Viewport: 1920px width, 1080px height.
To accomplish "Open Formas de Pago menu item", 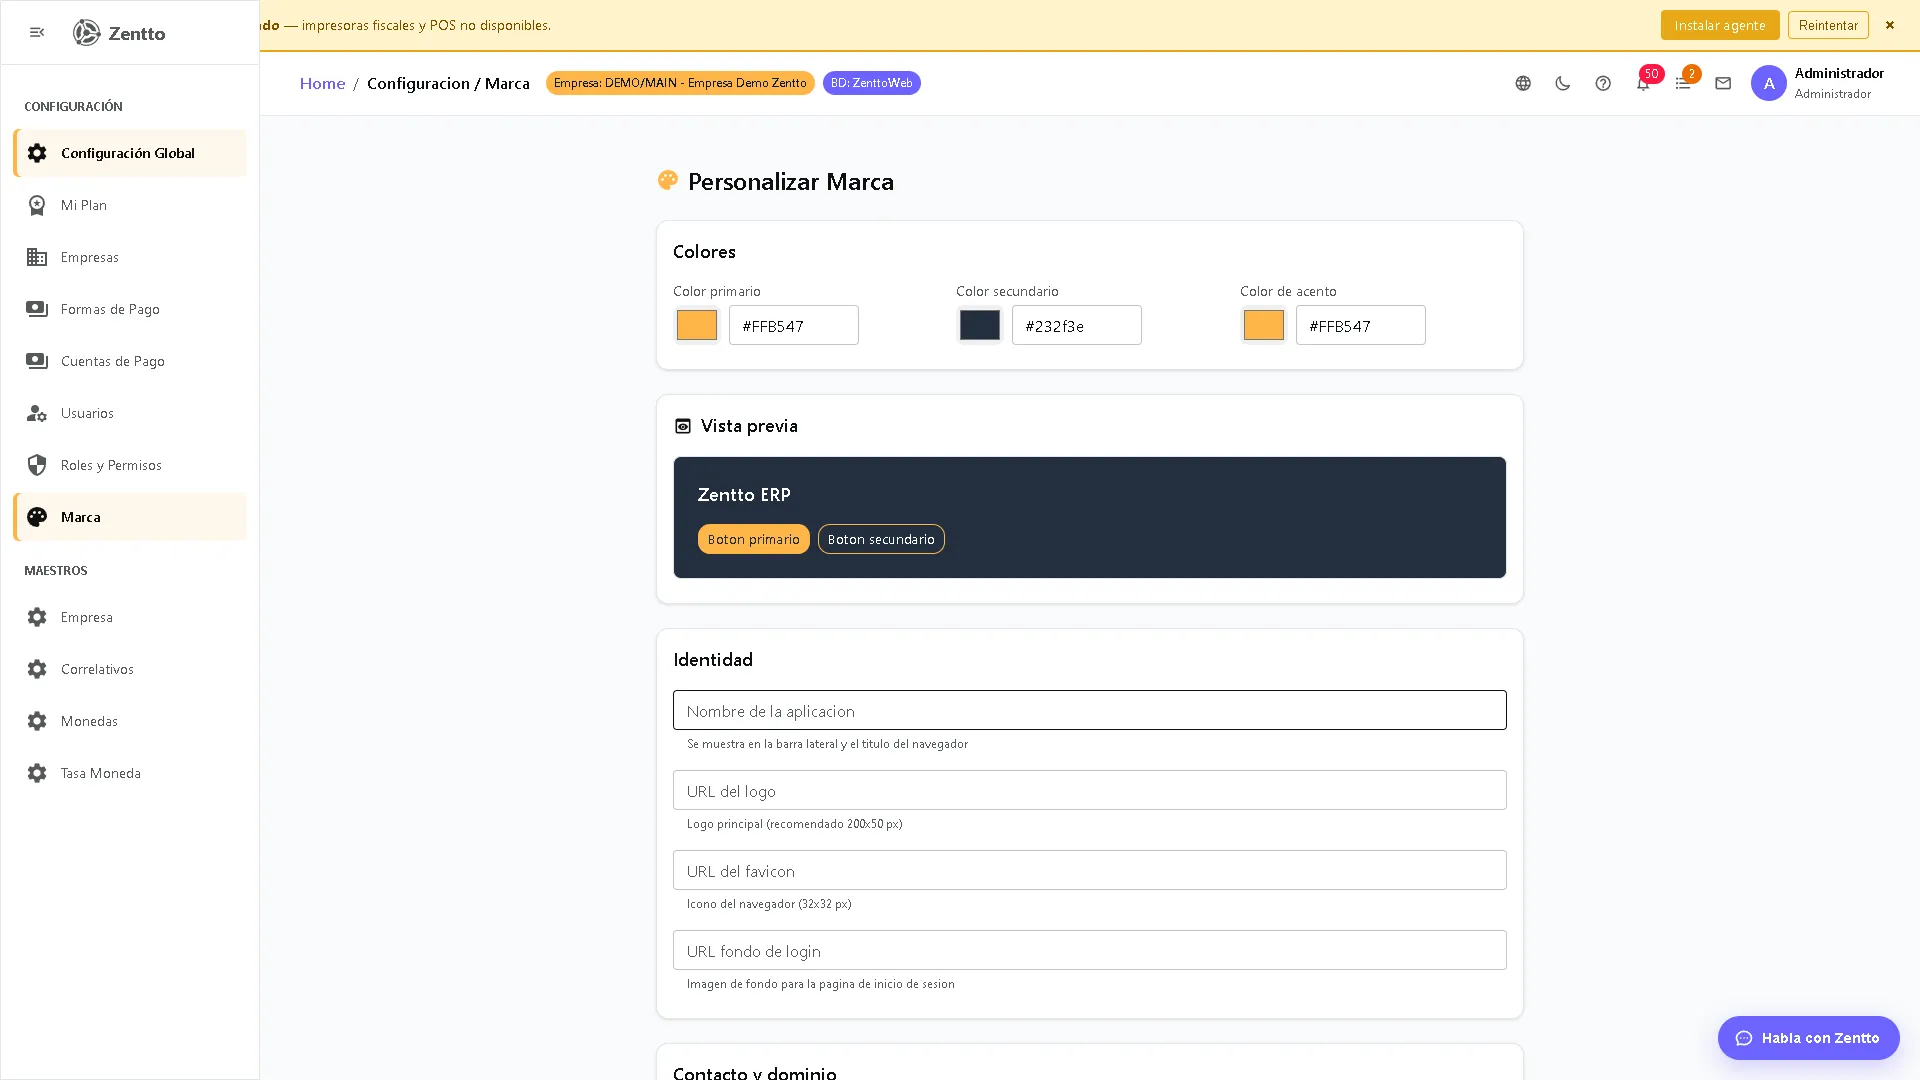I will click(x=130, y=309).
